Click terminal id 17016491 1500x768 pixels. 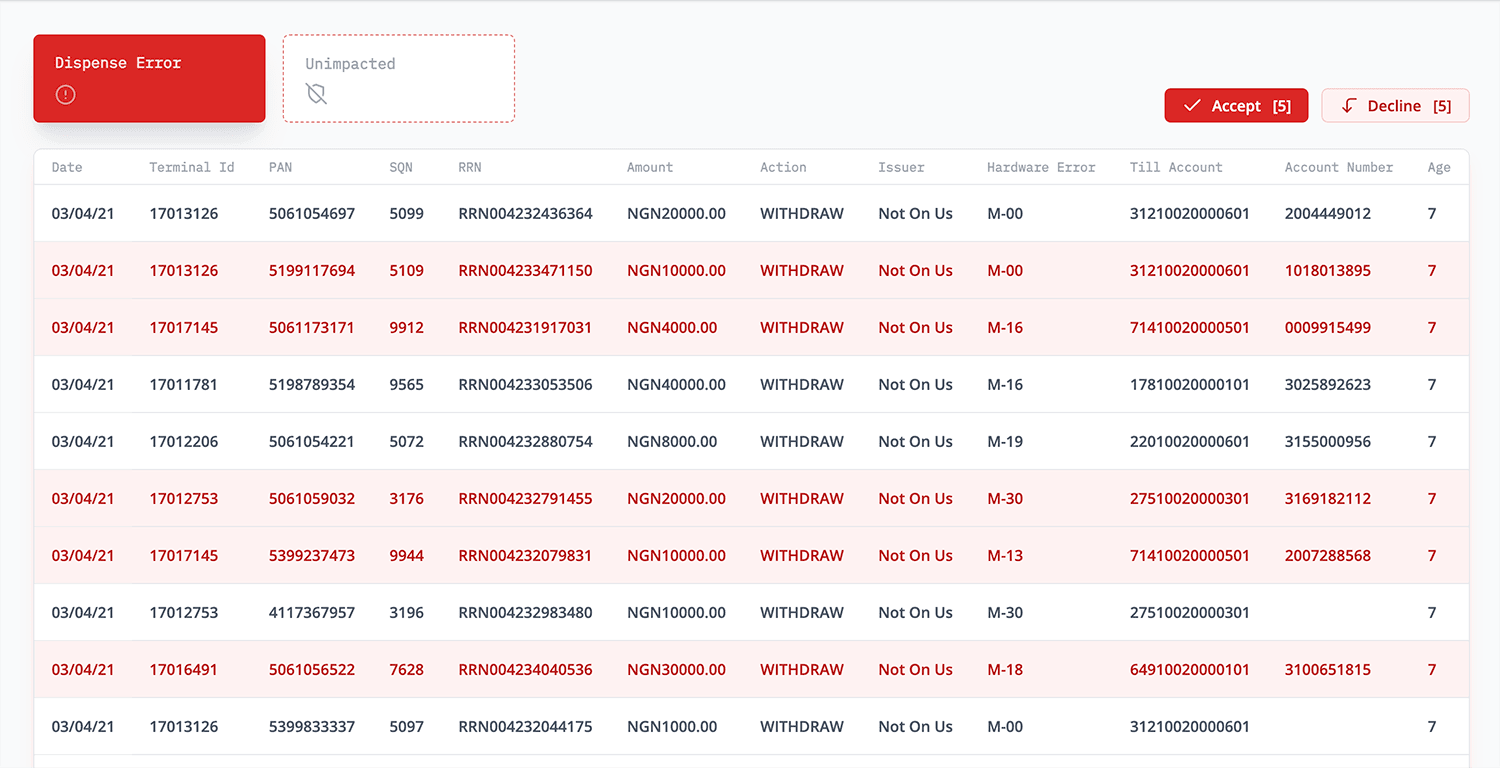pos(184,669)
